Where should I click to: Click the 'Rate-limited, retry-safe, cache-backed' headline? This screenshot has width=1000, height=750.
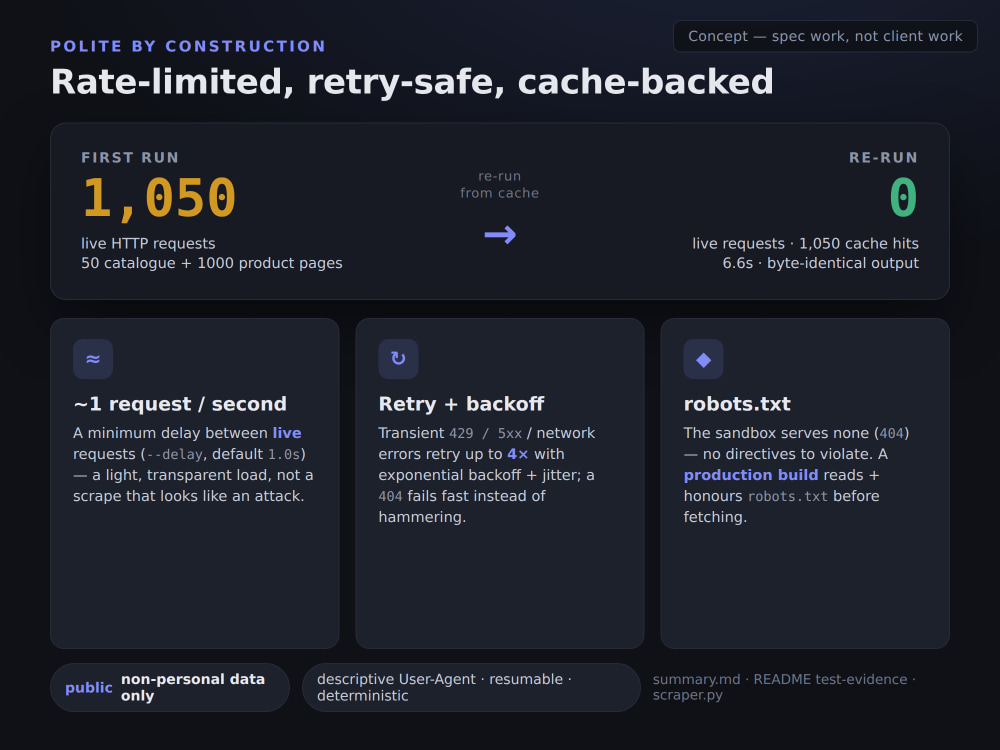pos(412,82)
